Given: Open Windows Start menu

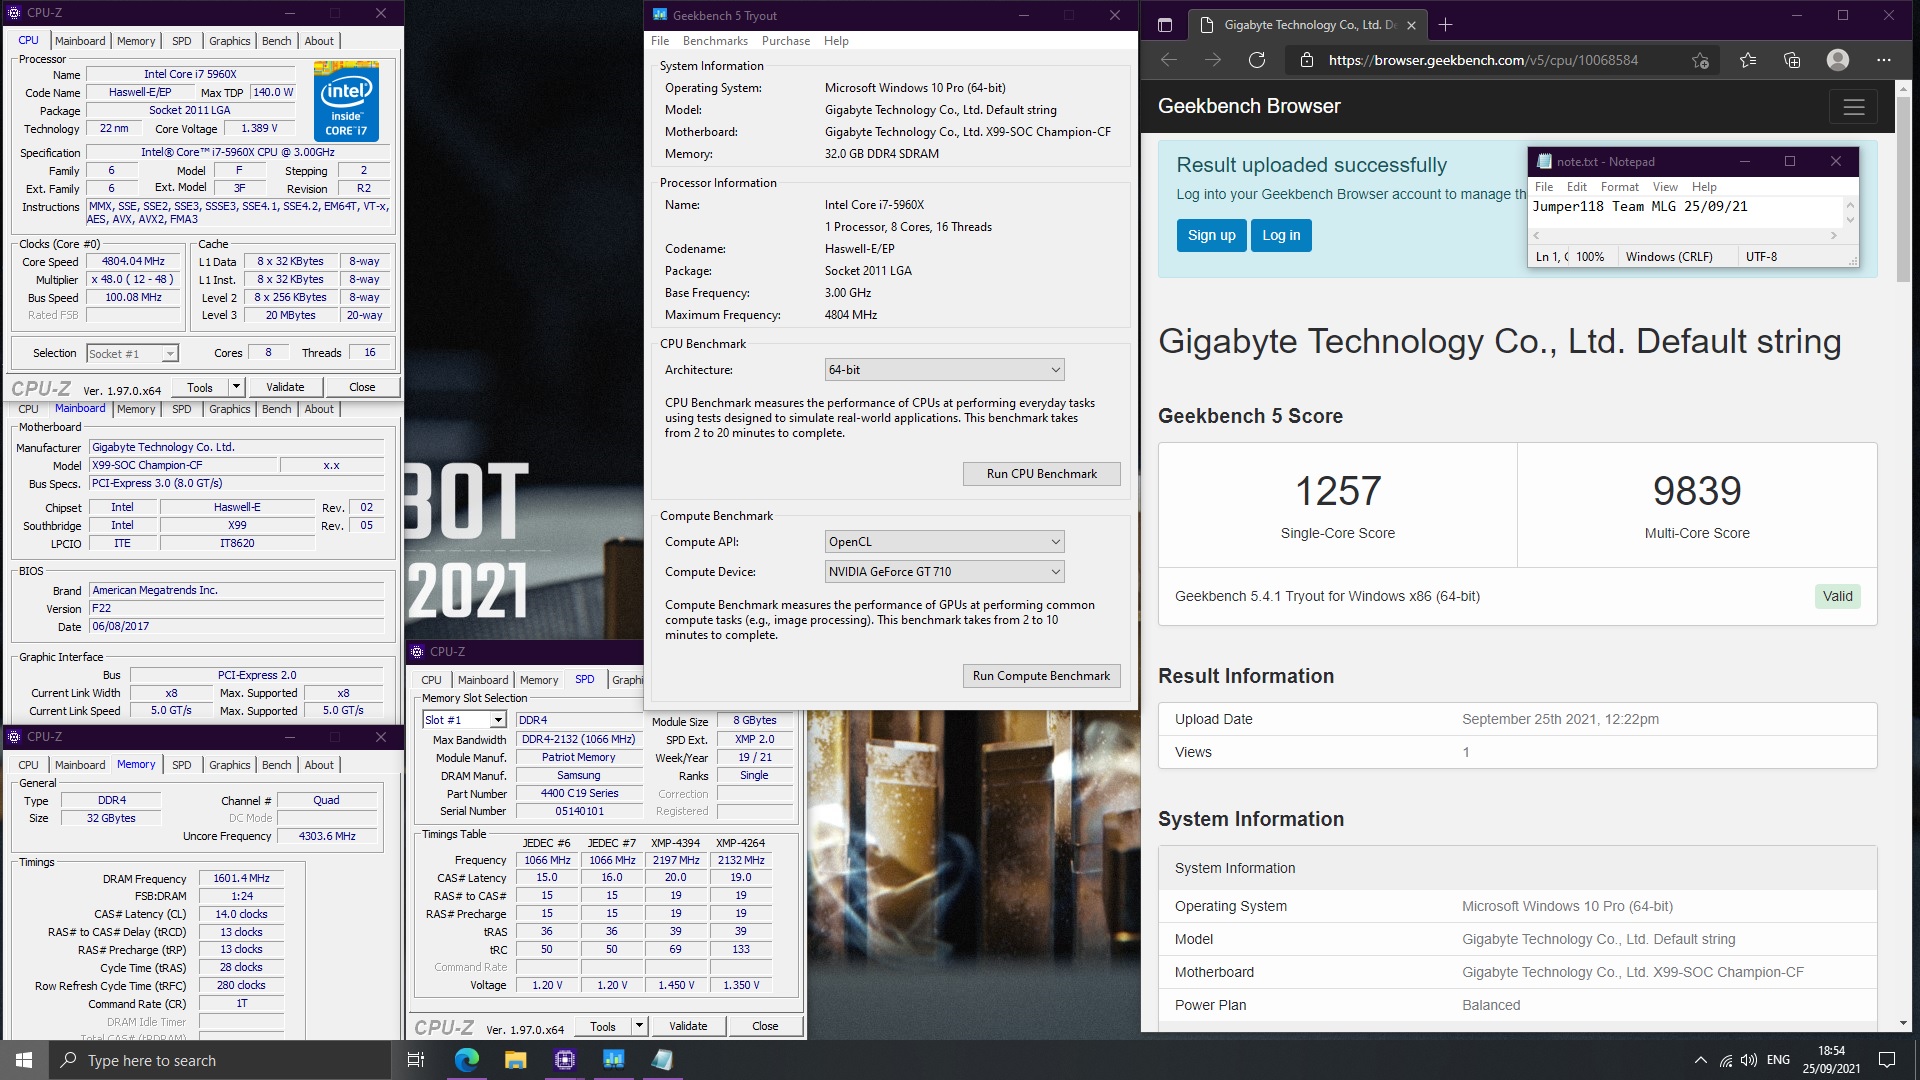Looking at the screenshot, I should click(x=24, y=1060).
